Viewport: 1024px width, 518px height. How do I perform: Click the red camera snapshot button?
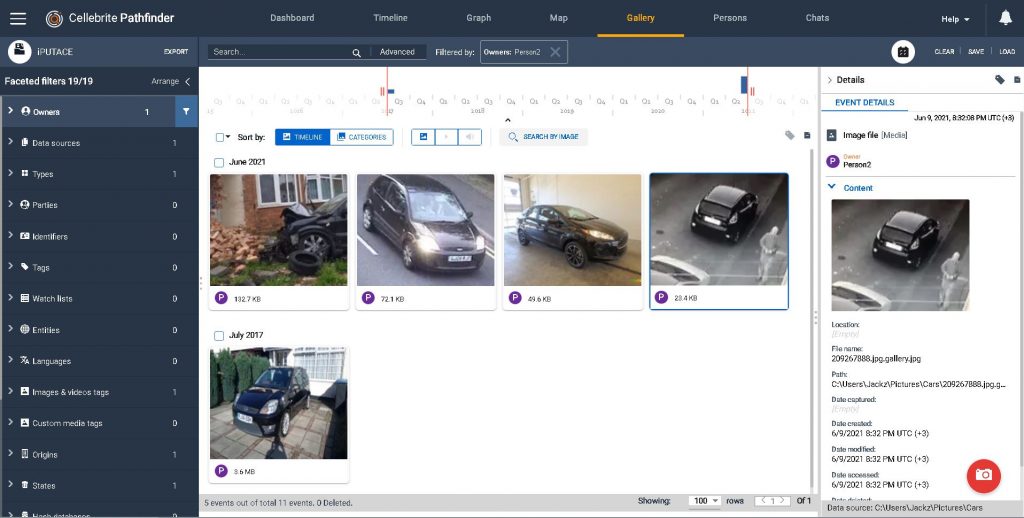[x=983, y=475]
